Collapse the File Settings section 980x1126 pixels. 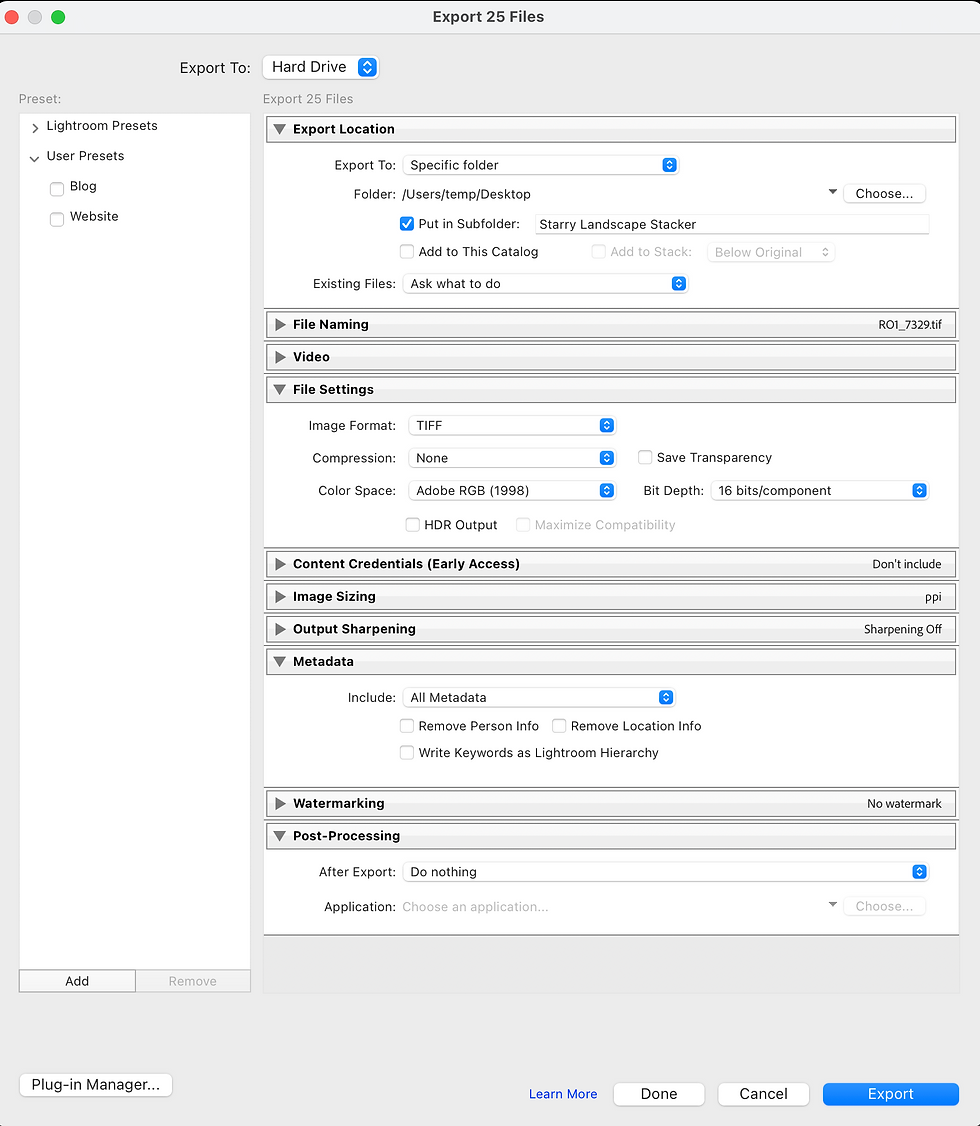click(x=280, y=389)
